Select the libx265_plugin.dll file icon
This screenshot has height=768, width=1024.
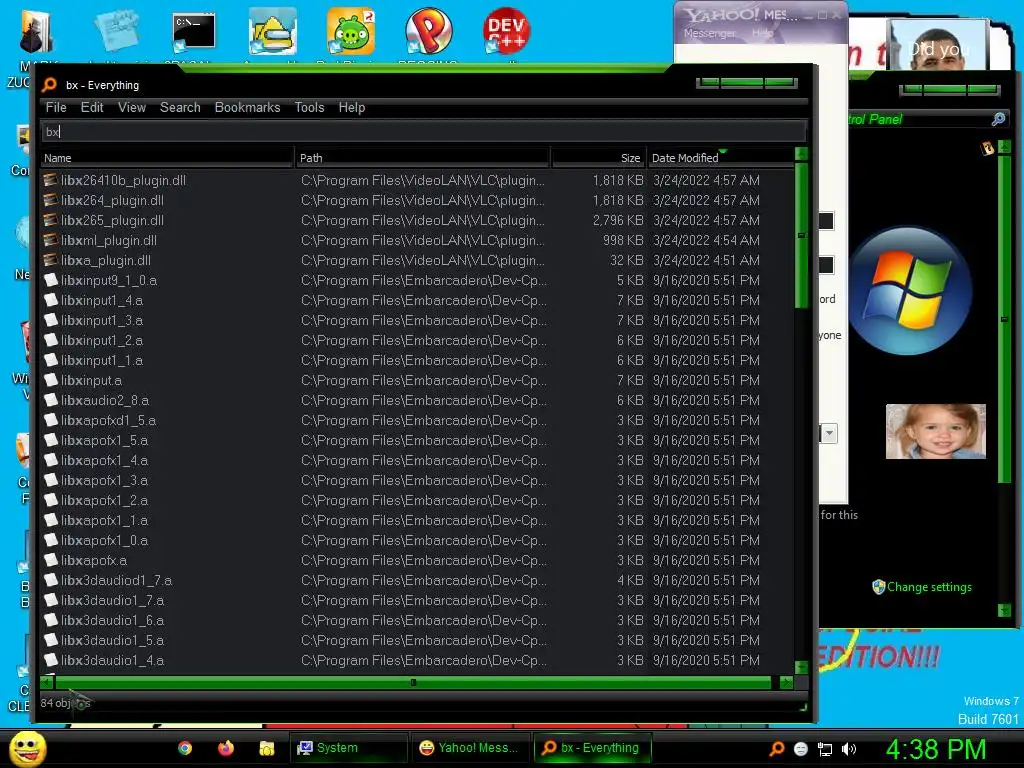[x=50, y=220]
